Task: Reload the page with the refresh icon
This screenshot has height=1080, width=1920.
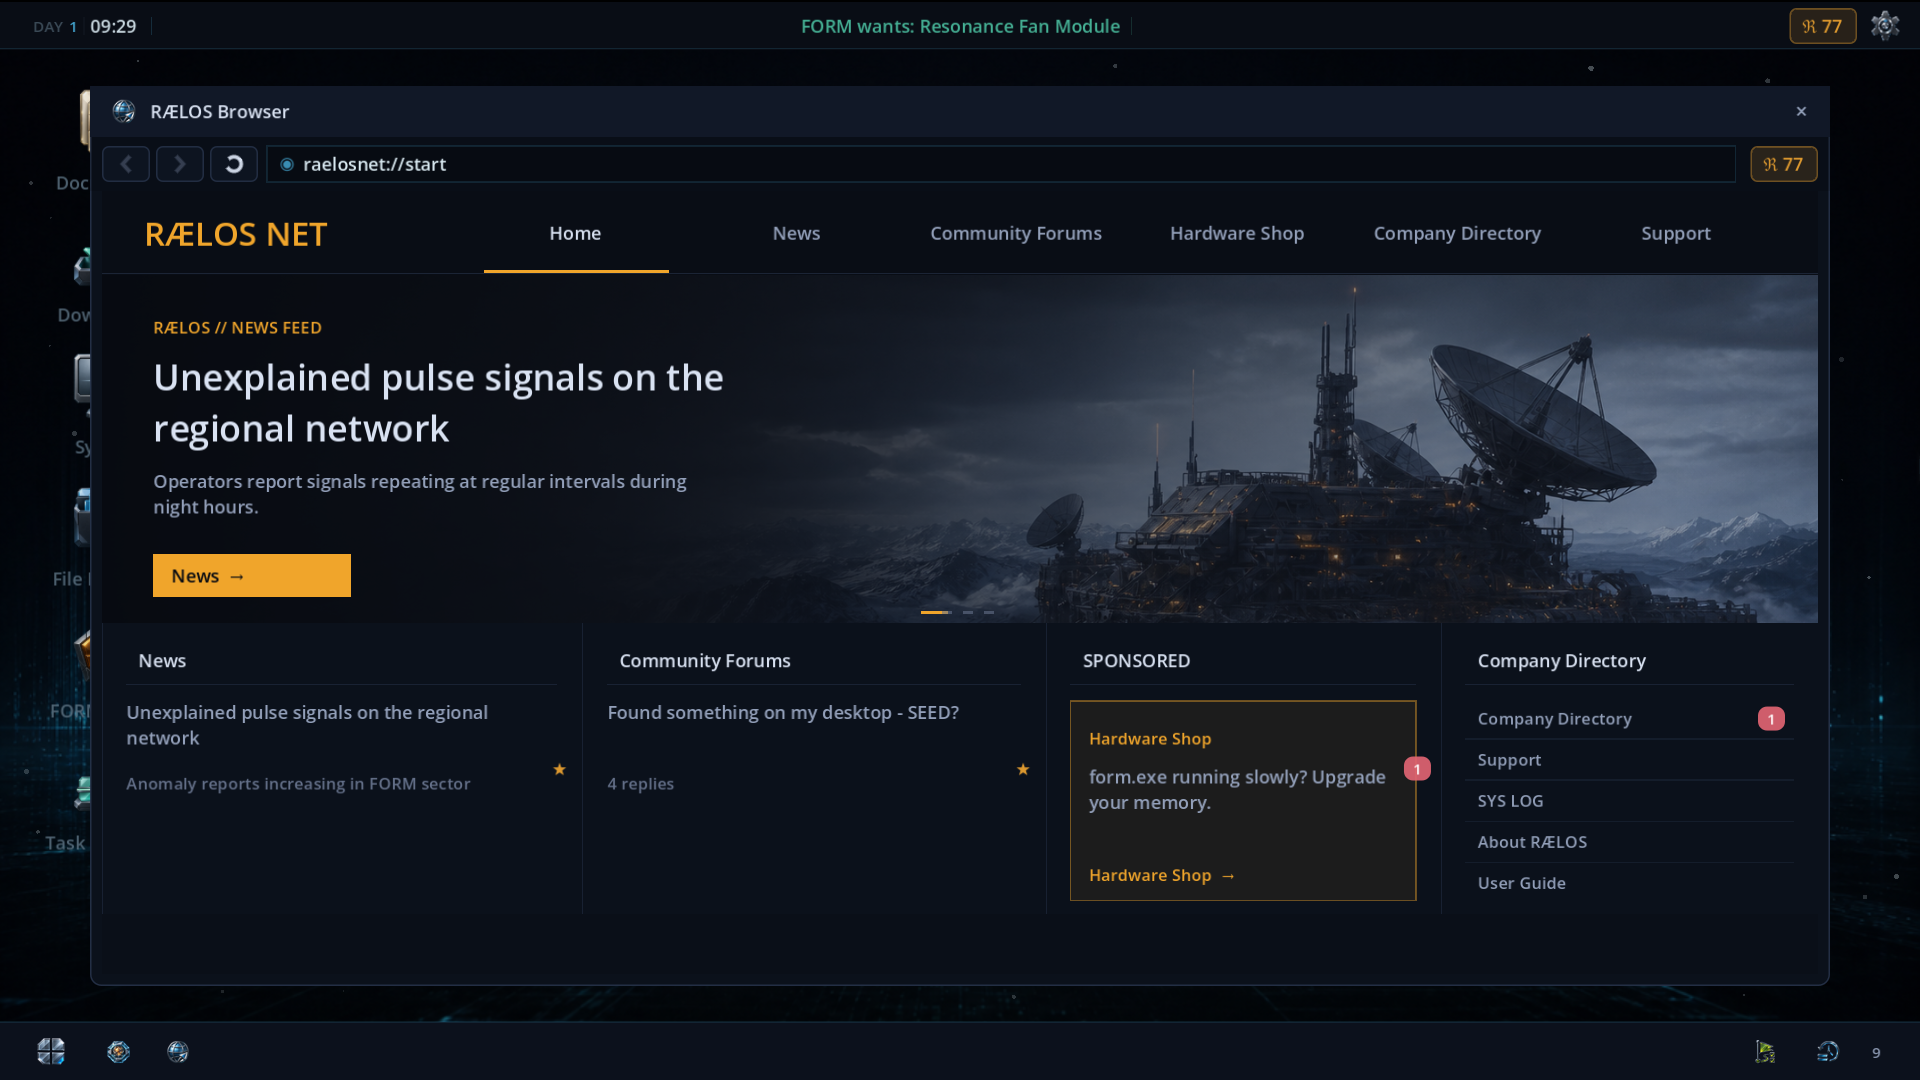Action: point(234,164)
